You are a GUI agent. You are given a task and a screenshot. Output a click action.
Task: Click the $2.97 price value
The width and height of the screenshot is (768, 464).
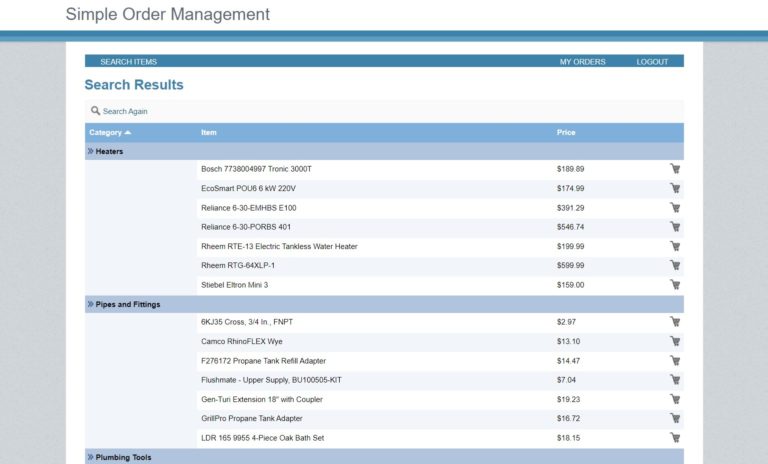pos(566,322)
